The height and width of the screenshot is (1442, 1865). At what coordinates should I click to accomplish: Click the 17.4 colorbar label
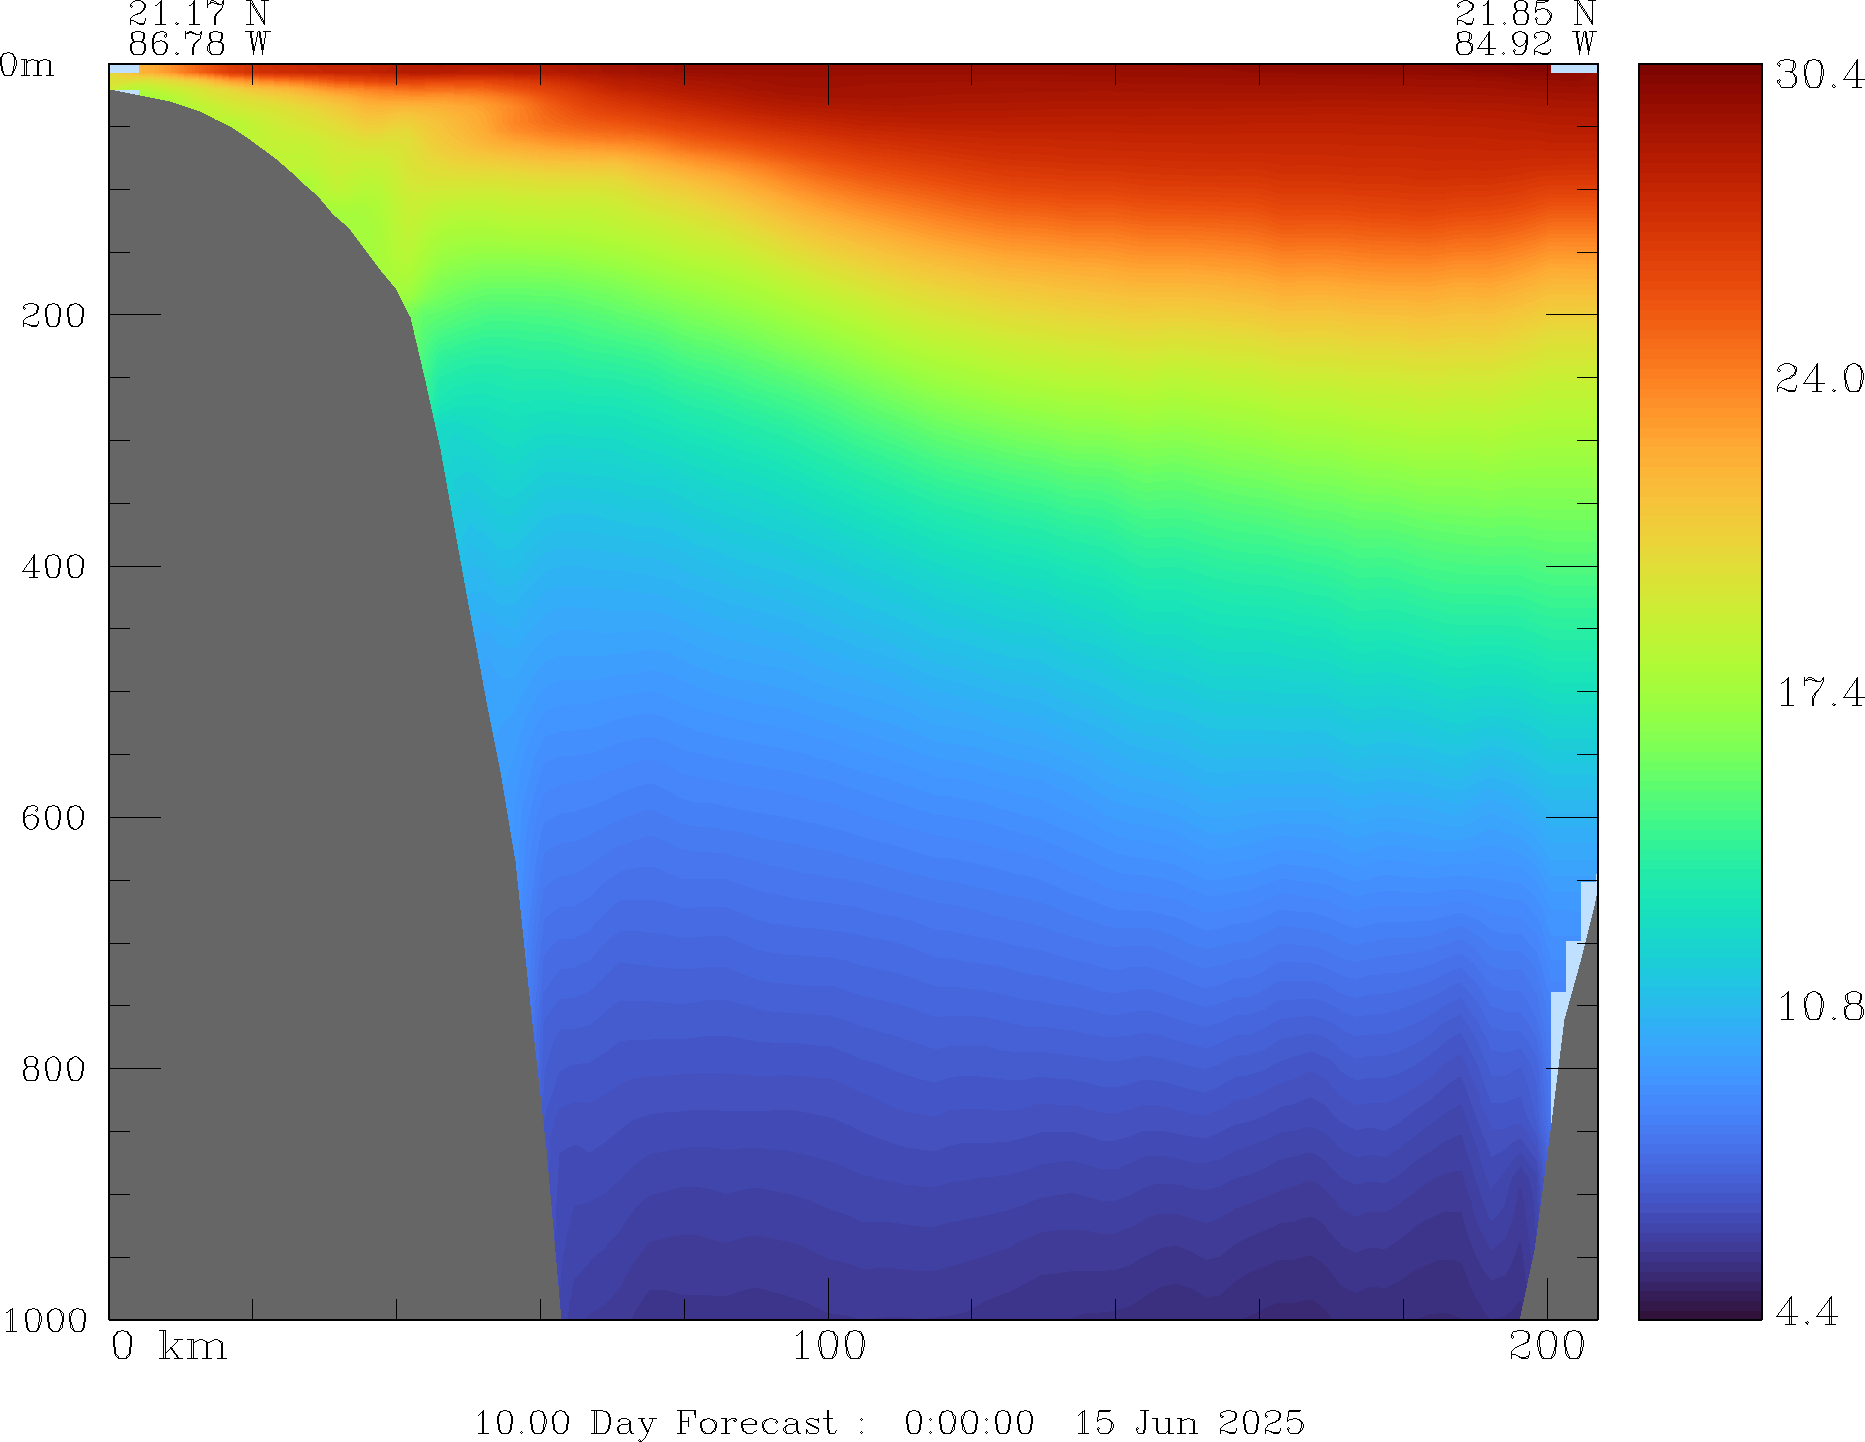click(1819, 693)
